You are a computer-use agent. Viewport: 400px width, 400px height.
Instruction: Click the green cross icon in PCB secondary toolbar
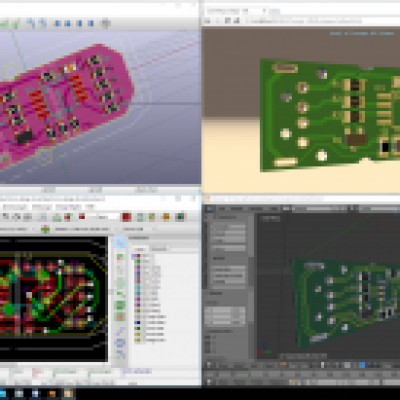coord(45,229)
